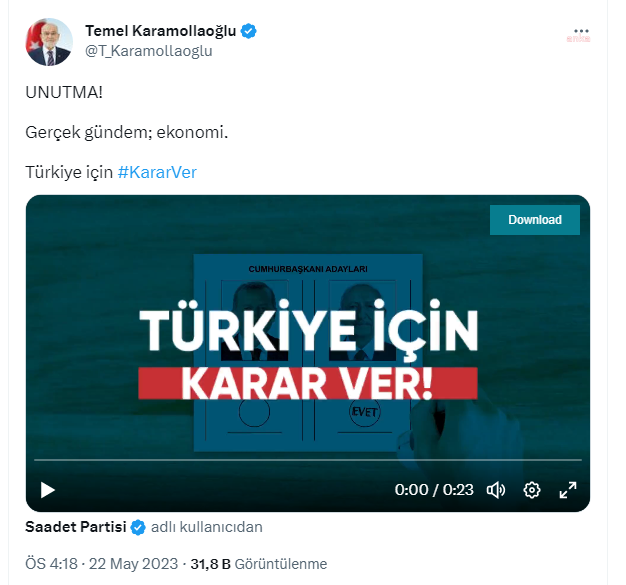Click the verified badge beside Saadet Partisi
This screenshot has height=585, width=626.
point(138,527)
